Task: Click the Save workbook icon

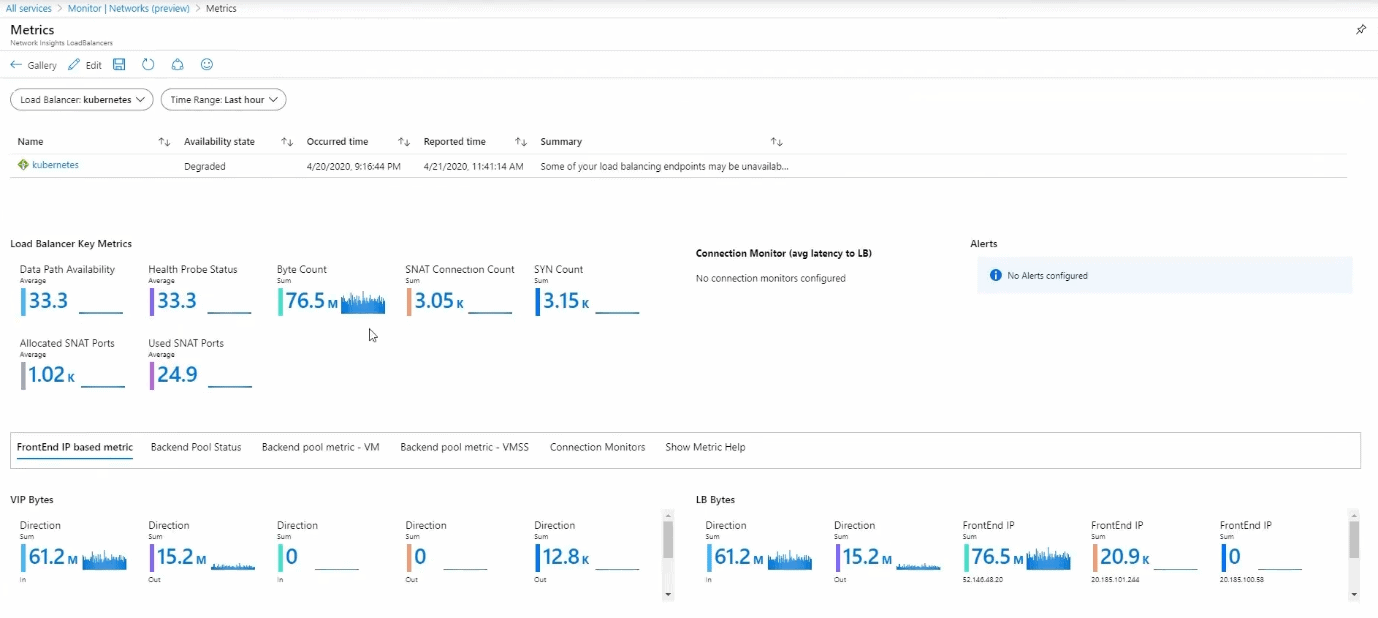Action: 119,65
